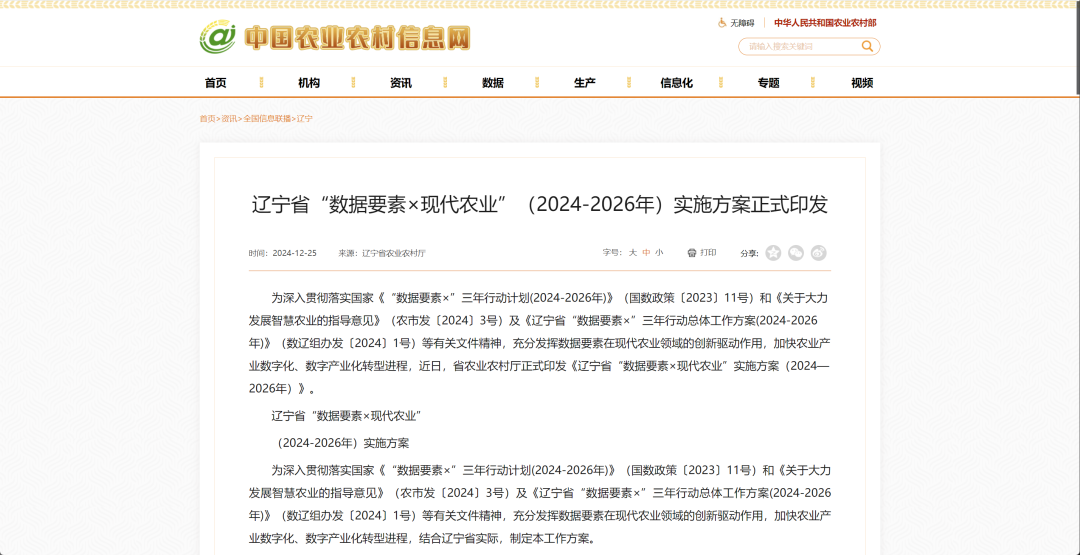
Task: Open the 信息化 navigation menu
Action: (676, 83)
